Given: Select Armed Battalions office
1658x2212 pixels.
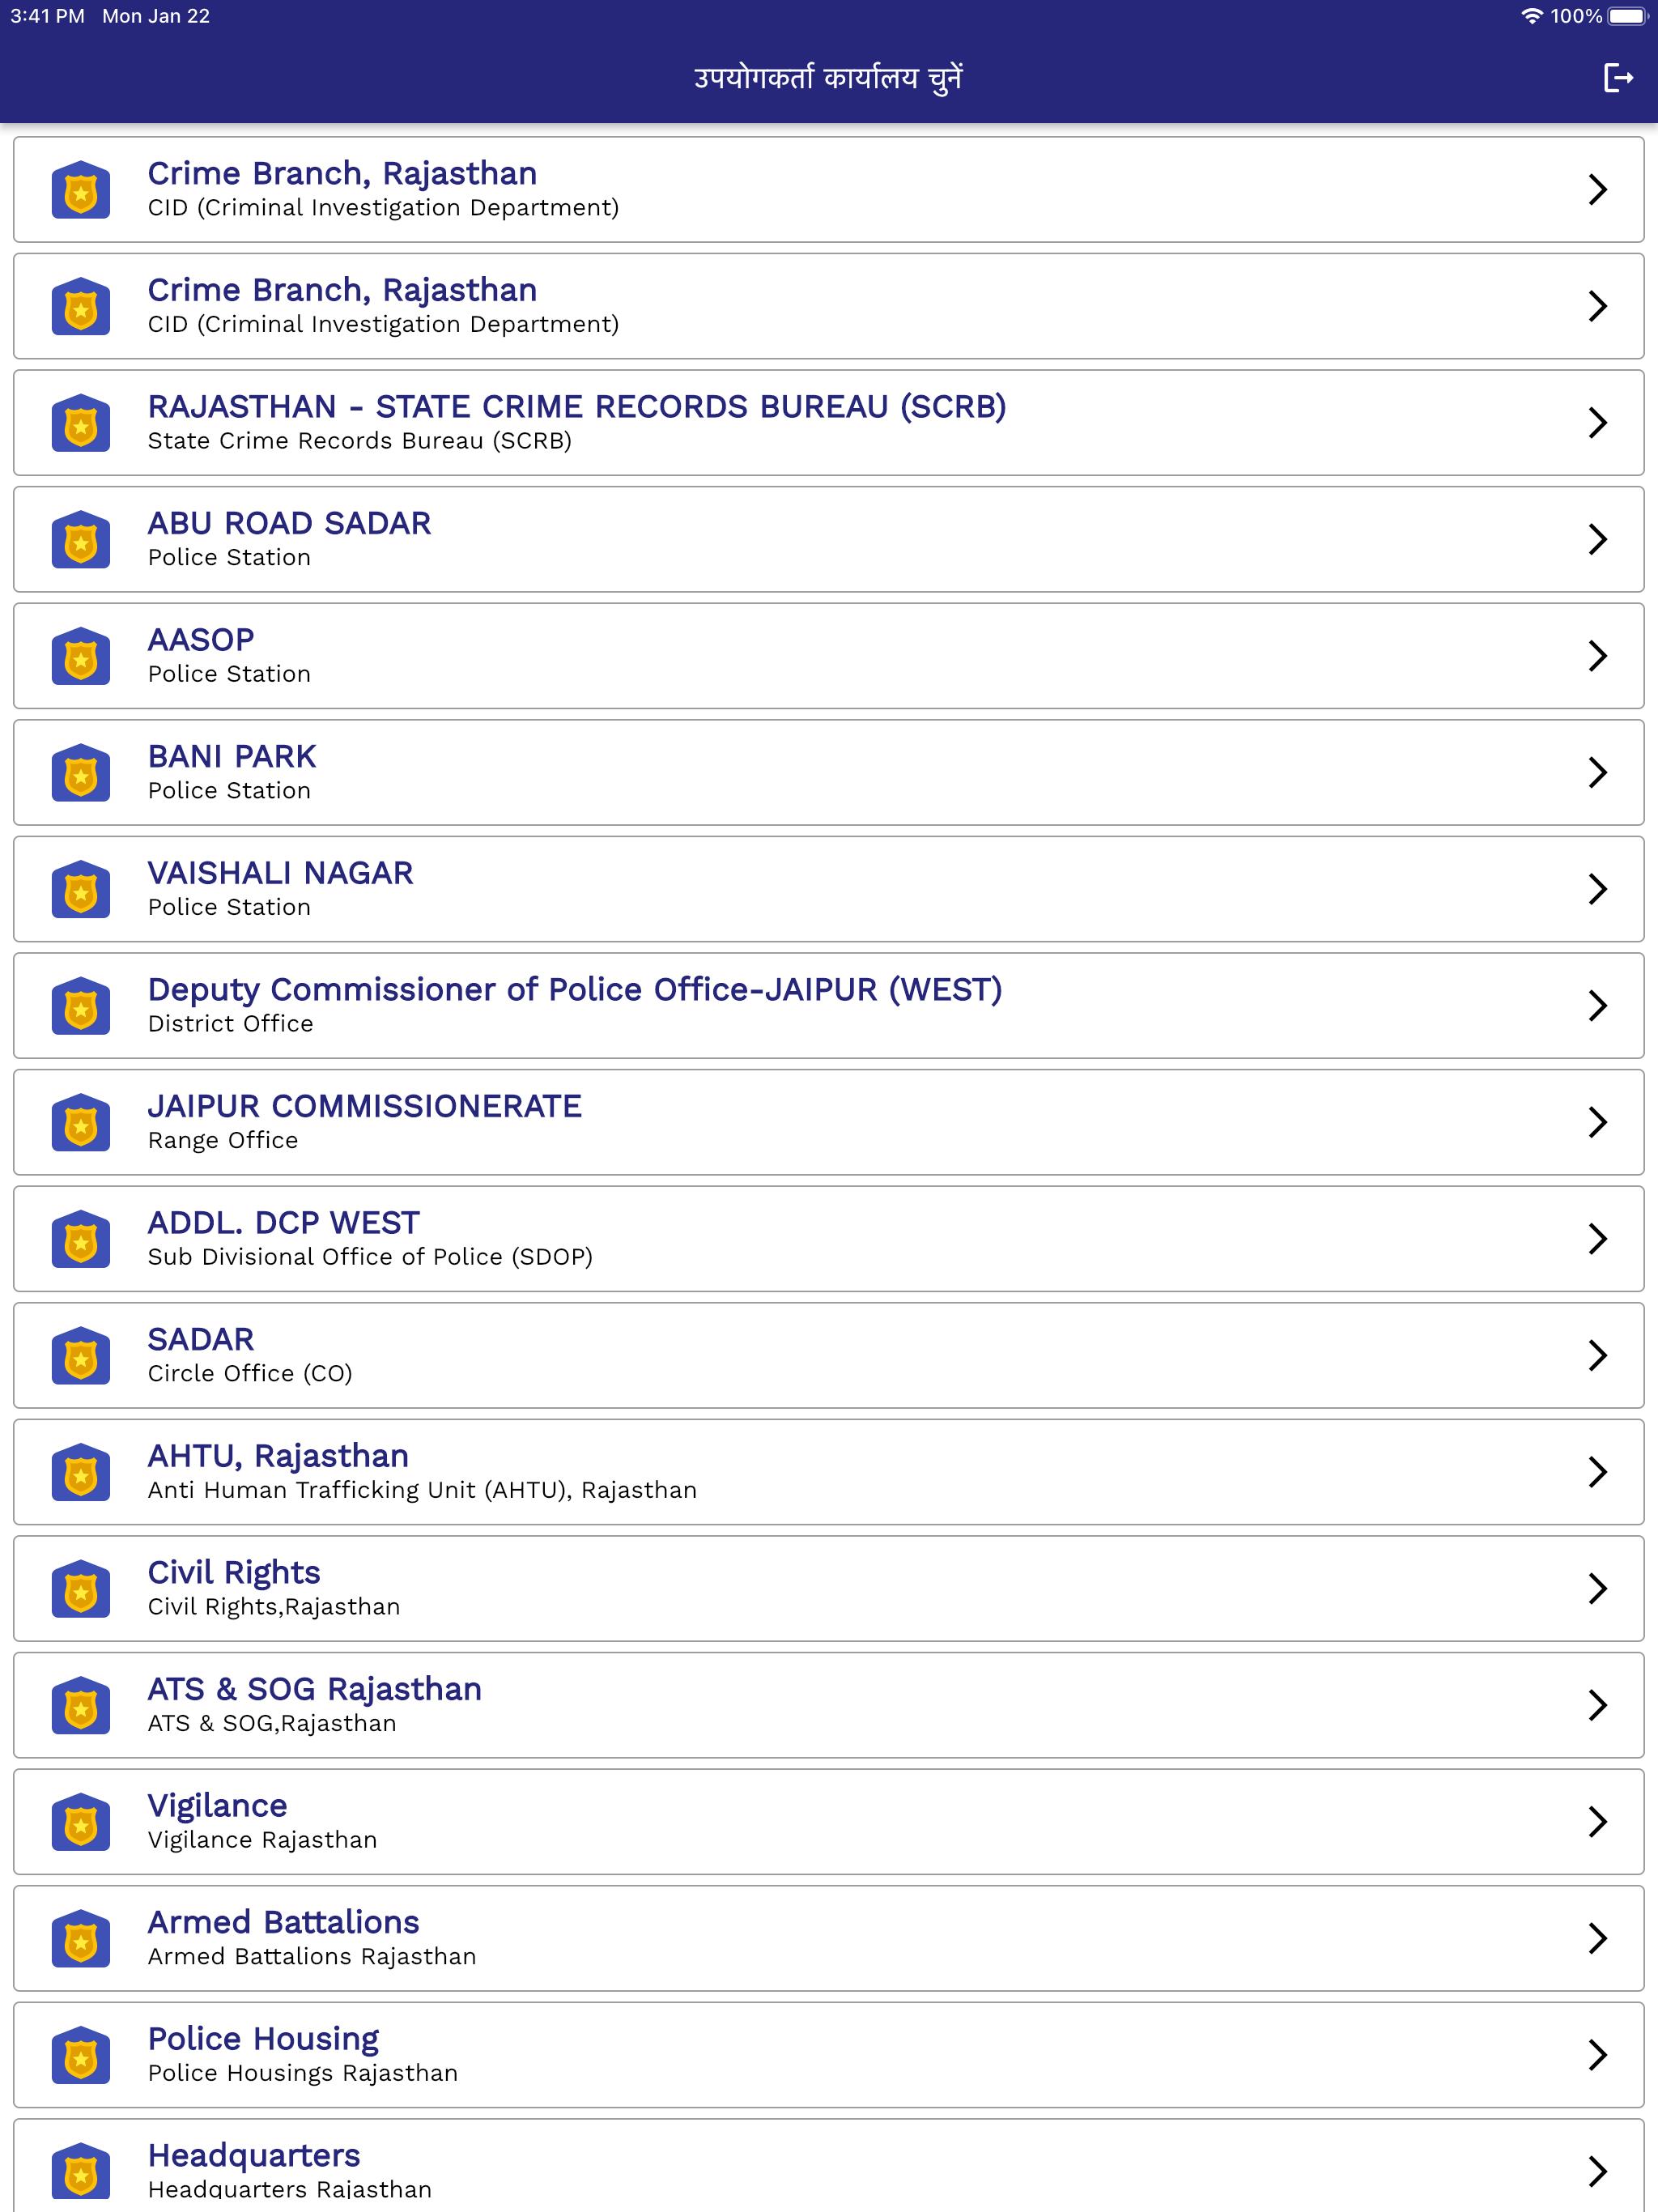Looking at the screenshot, I should point(829,1938).
